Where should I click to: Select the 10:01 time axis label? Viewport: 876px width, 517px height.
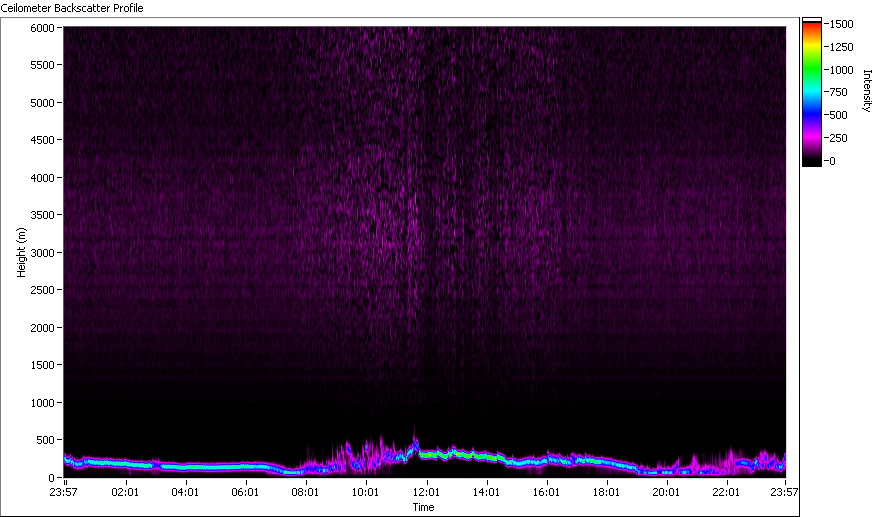(x=365, y=492)
